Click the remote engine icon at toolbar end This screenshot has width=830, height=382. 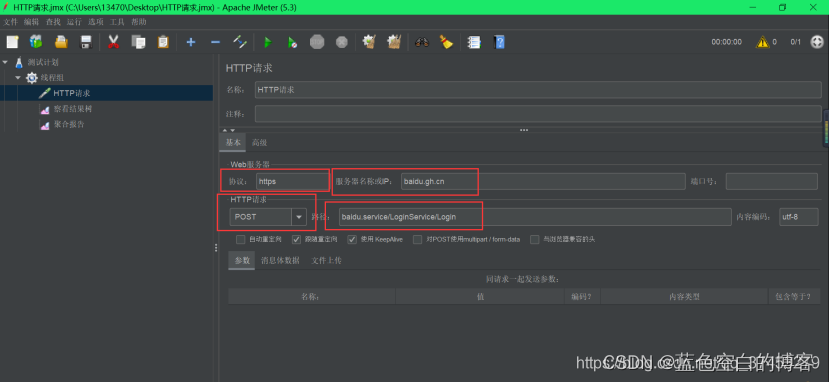pos(817,42)
